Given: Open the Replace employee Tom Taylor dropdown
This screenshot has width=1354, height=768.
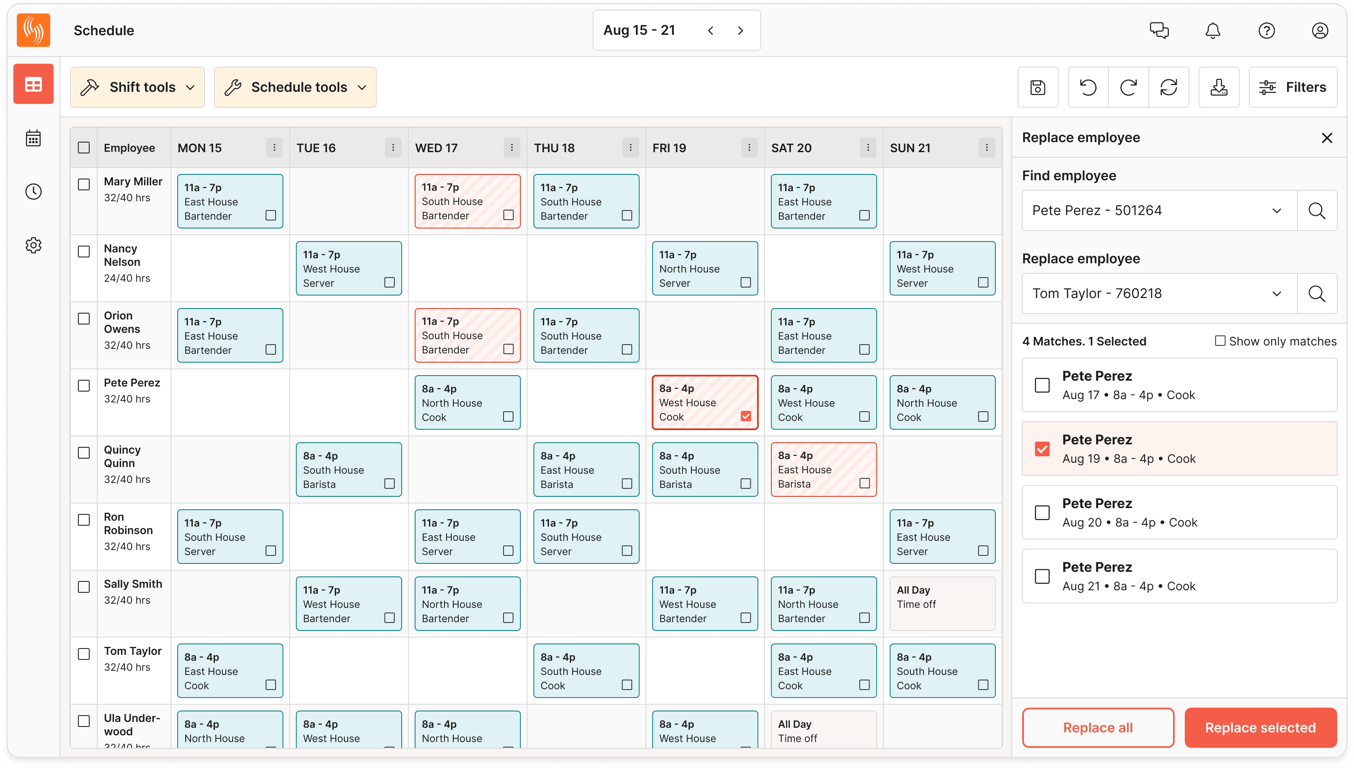Looking at the screenshot, I should tap(1159, 294).
